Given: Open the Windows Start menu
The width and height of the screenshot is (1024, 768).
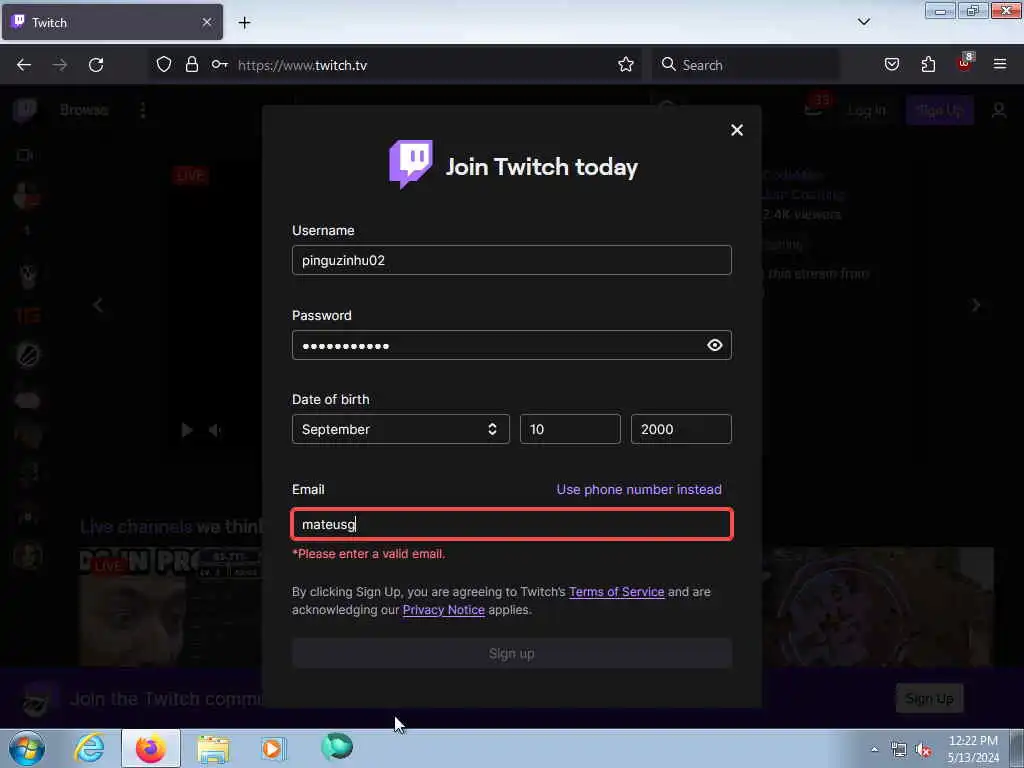Looking at the screenshot, I should pyautogui.click(x=27, y=748).
